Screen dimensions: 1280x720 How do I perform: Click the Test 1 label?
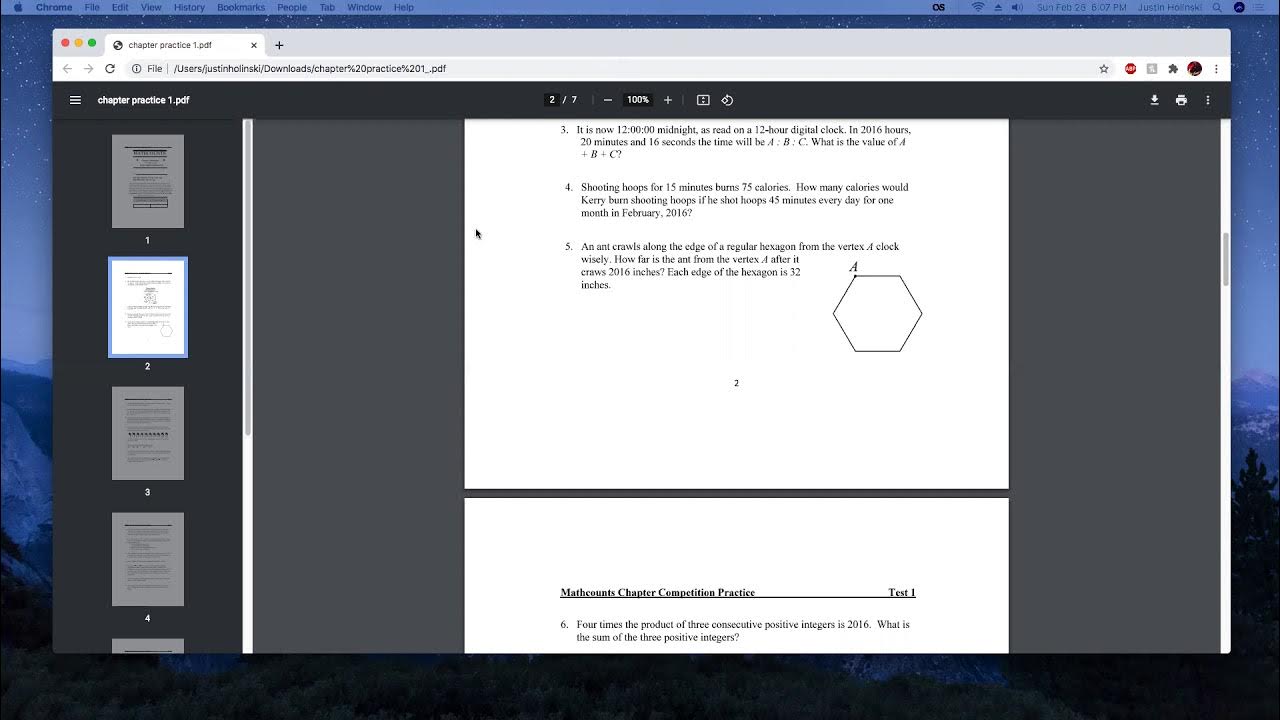pyautogui.click(x=901, y=593)
